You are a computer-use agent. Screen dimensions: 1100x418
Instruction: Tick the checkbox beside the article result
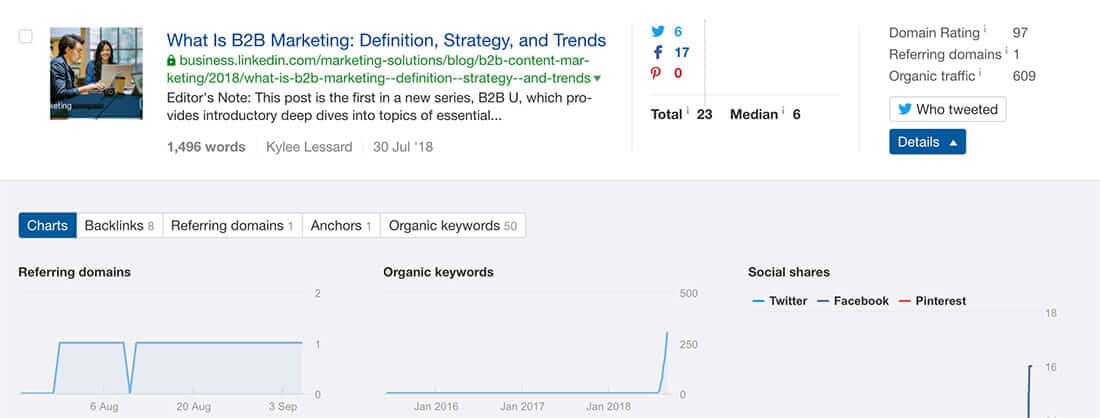[x=26, y=37]
